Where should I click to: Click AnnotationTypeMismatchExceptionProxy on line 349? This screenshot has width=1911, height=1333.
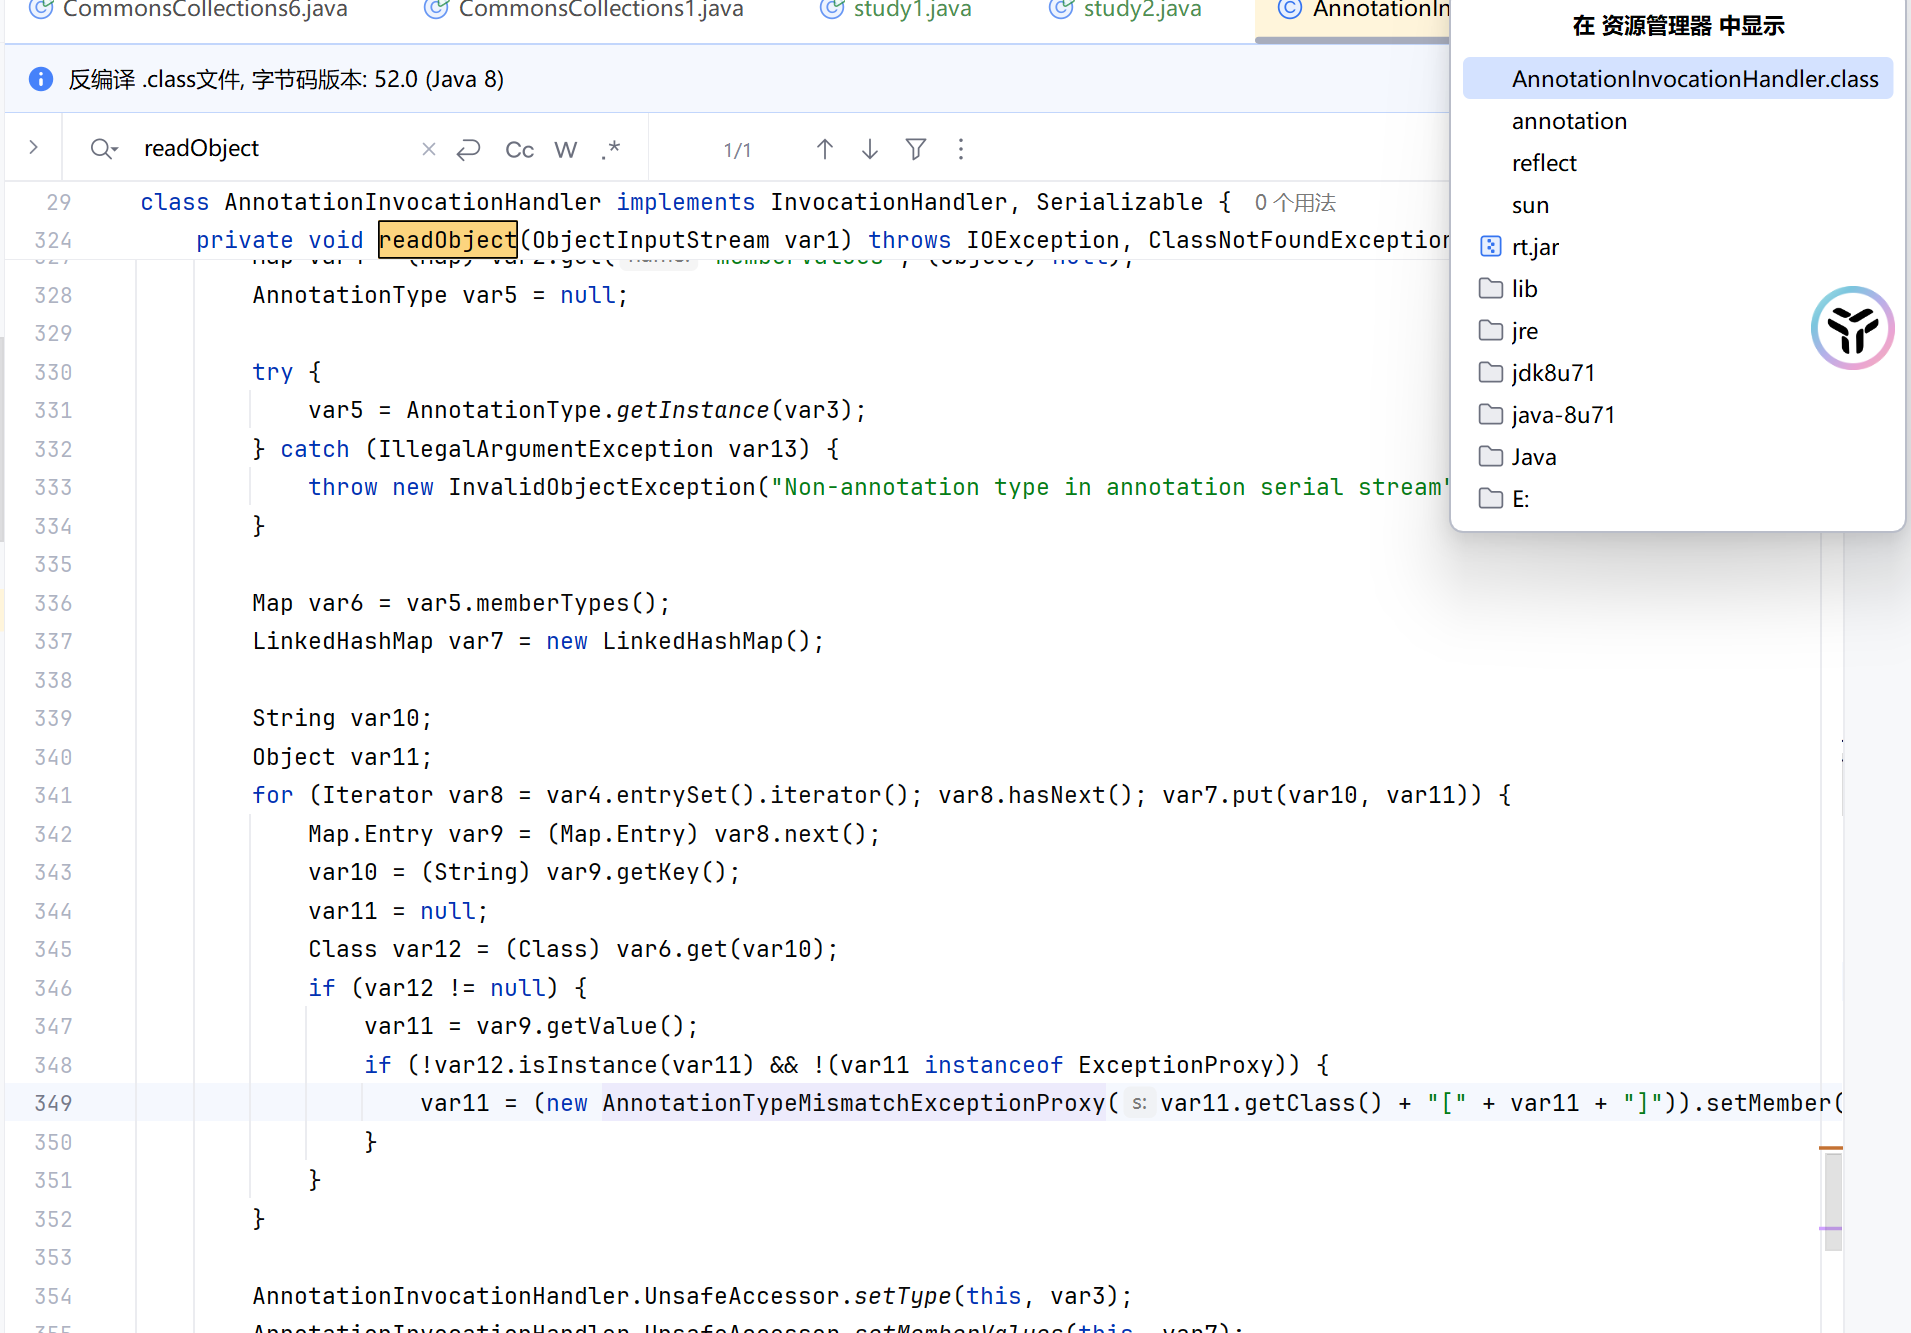(854, 1103)
